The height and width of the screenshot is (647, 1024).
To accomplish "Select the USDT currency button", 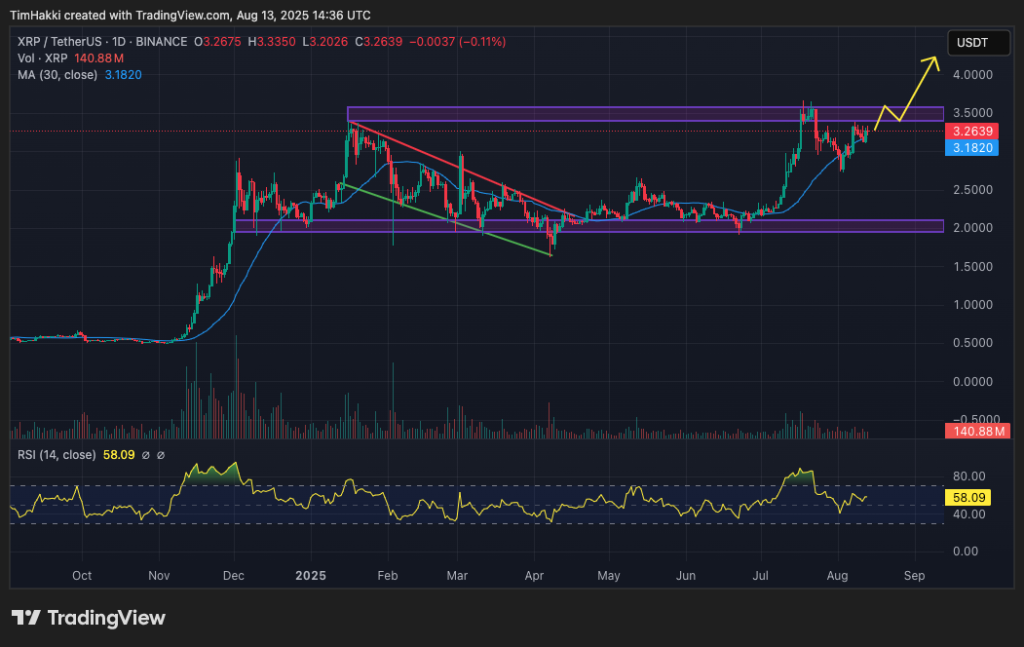I will click(978, 42).
